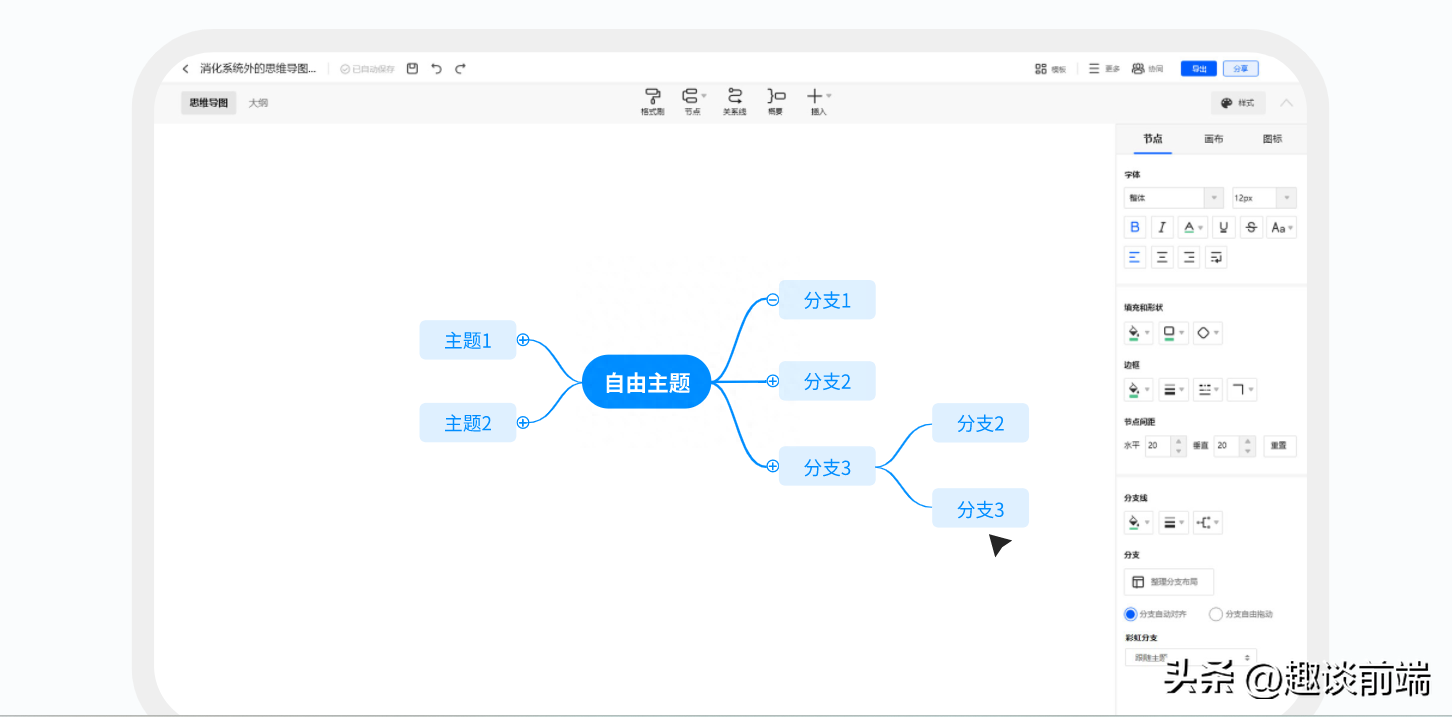Open the branch line width dropdown
The width and height of the screenshot is (1452, 717).
1174,522
